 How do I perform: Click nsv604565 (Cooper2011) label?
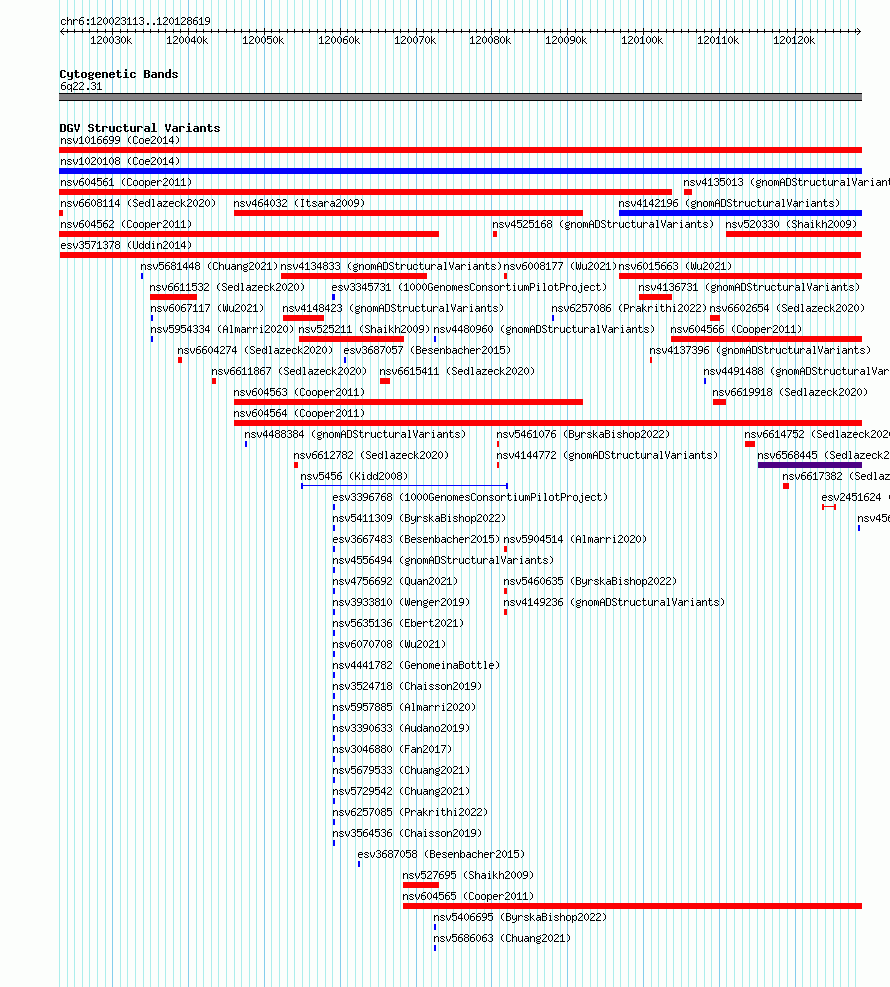point(468,896)
